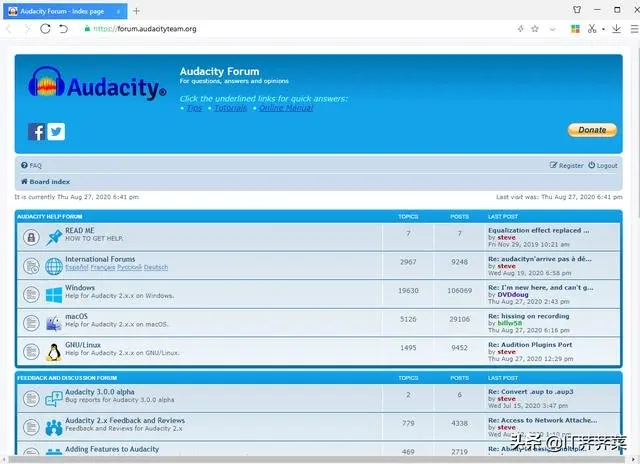Click the Audacity logo in header
The image size is (640, 464).
pos(97,84)
